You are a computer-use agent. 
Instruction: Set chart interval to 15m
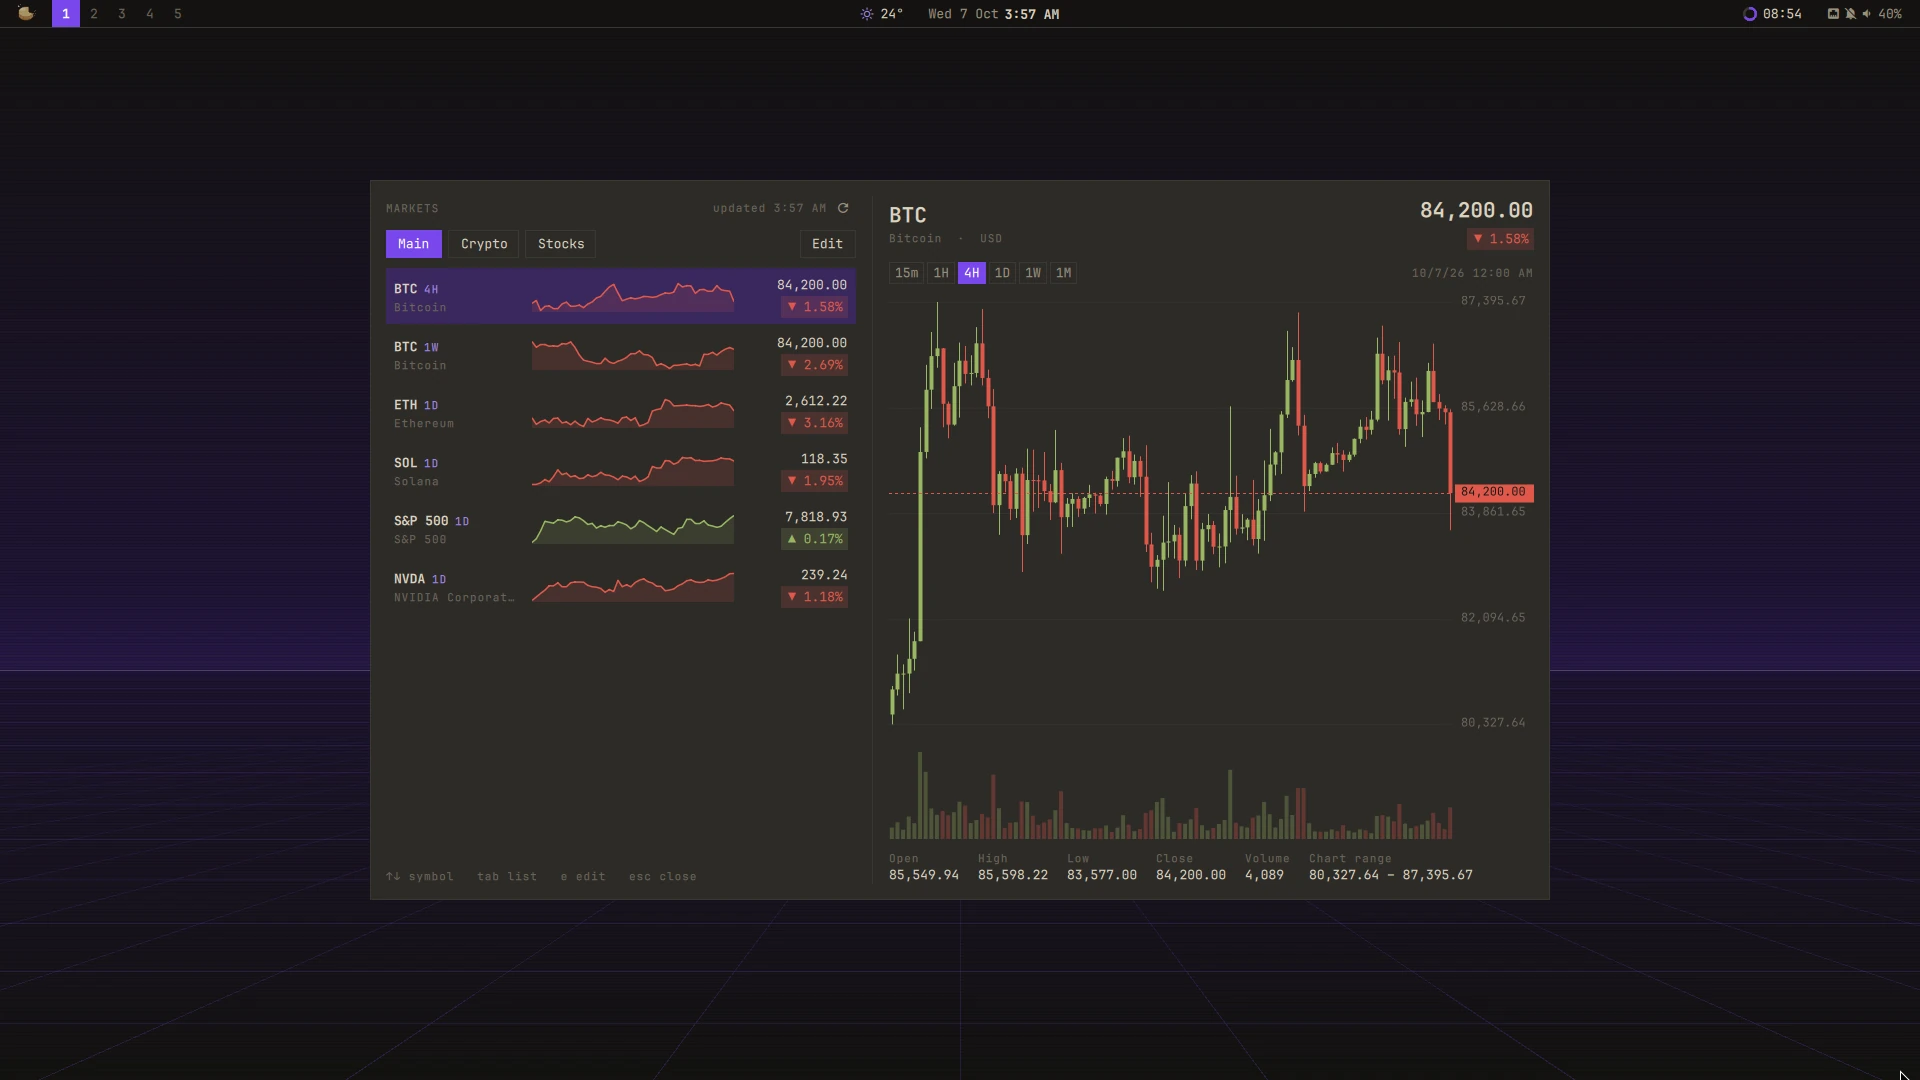[906, 273]
